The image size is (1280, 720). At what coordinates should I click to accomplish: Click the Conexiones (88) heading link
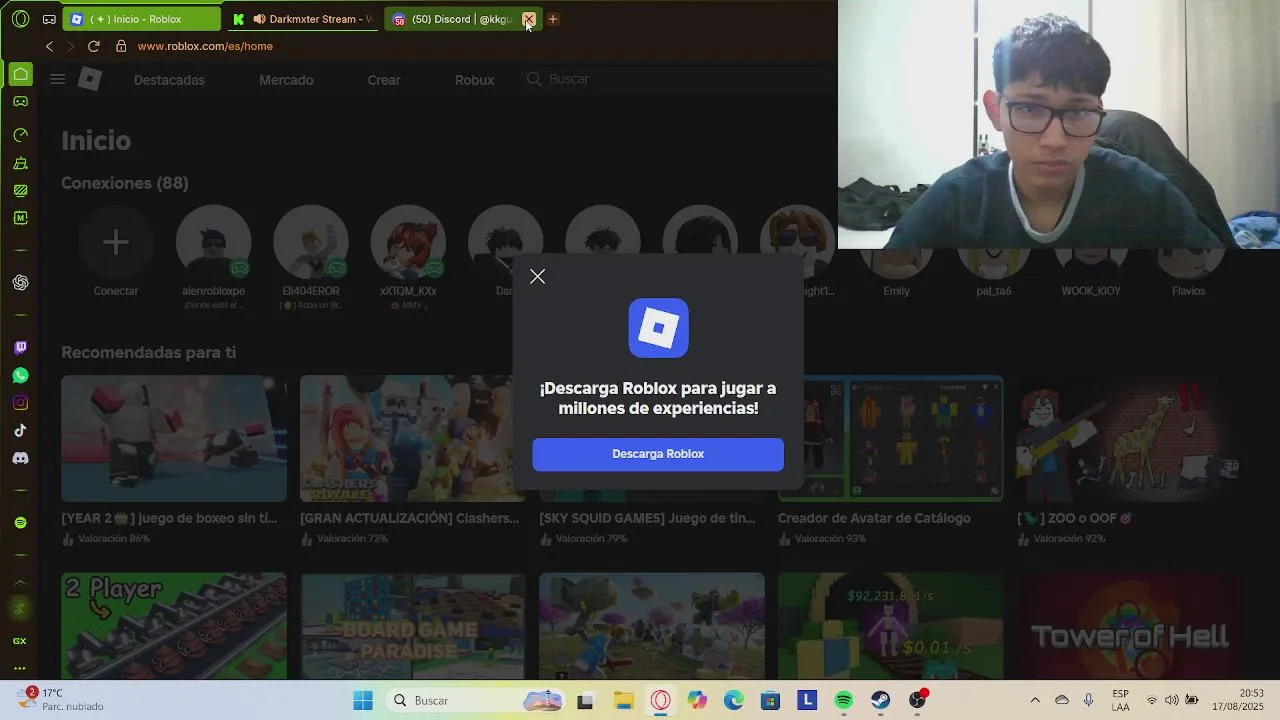pos(124,183)
